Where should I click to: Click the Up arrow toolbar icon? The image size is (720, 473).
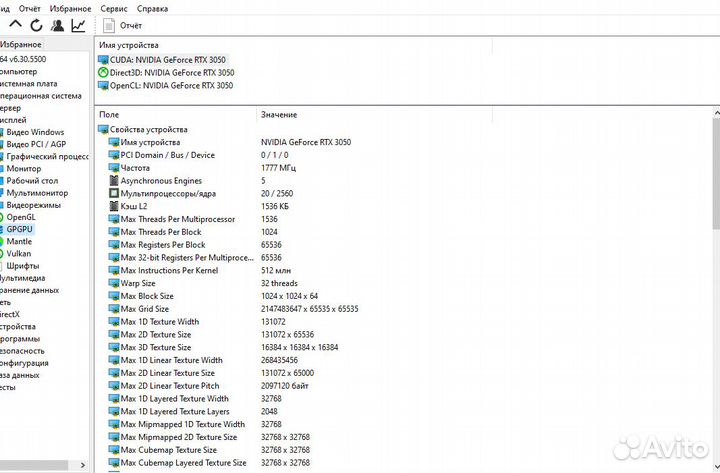16,25
